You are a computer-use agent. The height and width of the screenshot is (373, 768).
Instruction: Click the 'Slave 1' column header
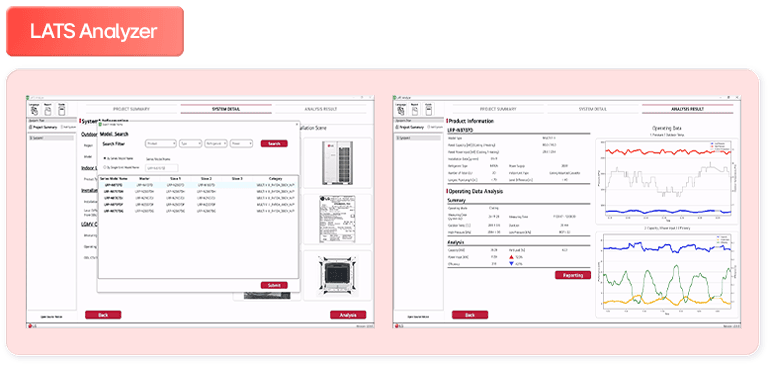point(175,179)
